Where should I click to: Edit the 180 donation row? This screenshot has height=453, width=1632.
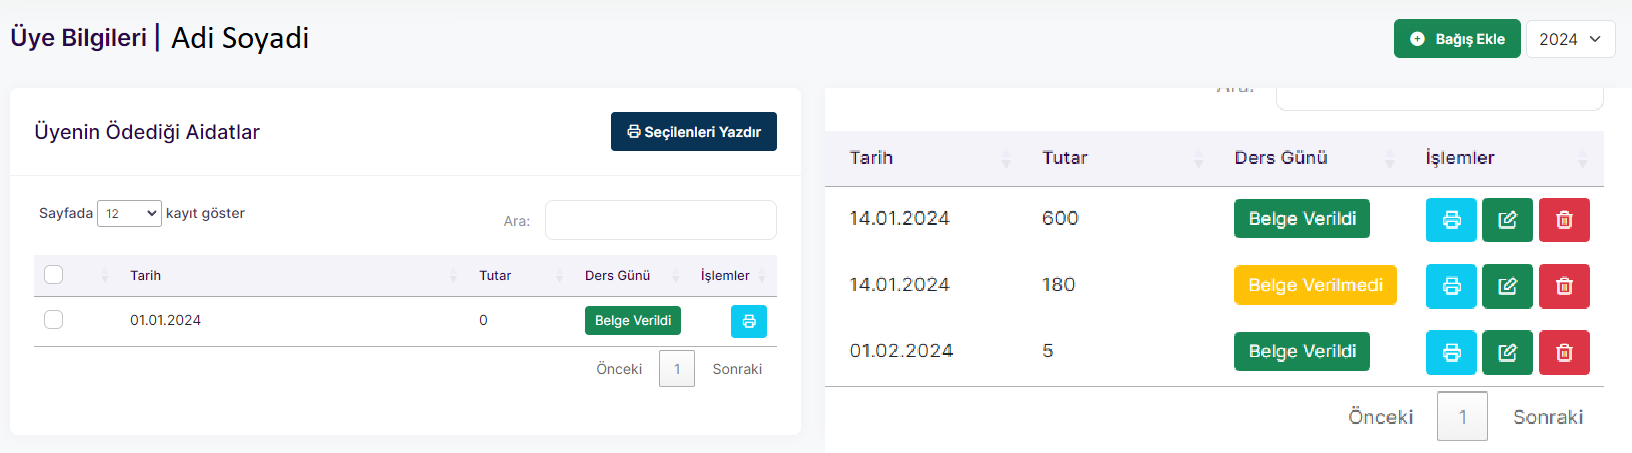click(1507, 286)
